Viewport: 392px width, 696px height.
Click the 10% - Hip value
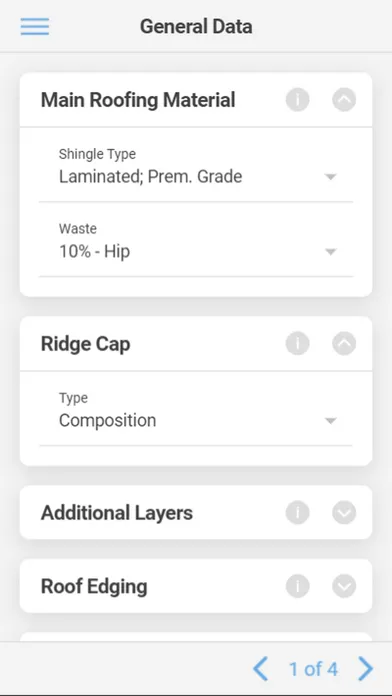pyautogui.click(x=95, y=252)
